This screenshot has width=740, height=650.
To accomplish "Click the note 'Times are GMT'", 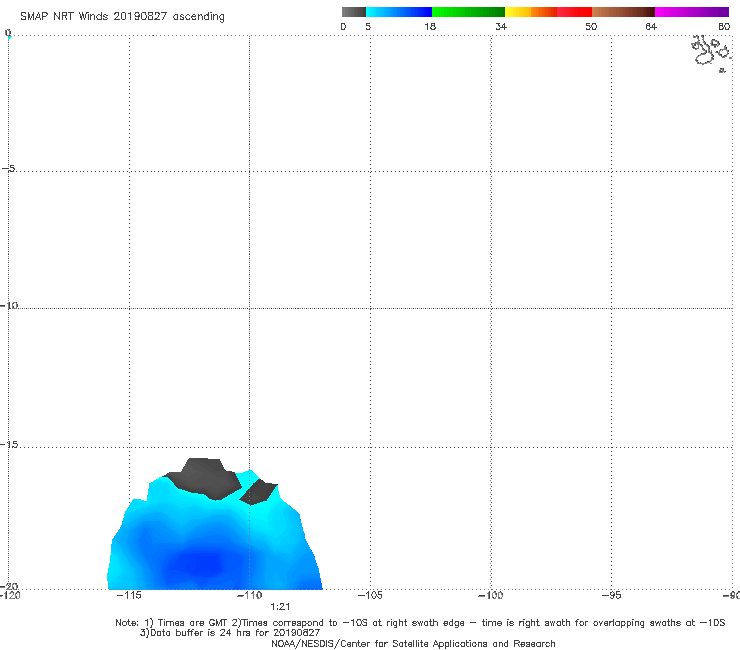I will point(186,623).
